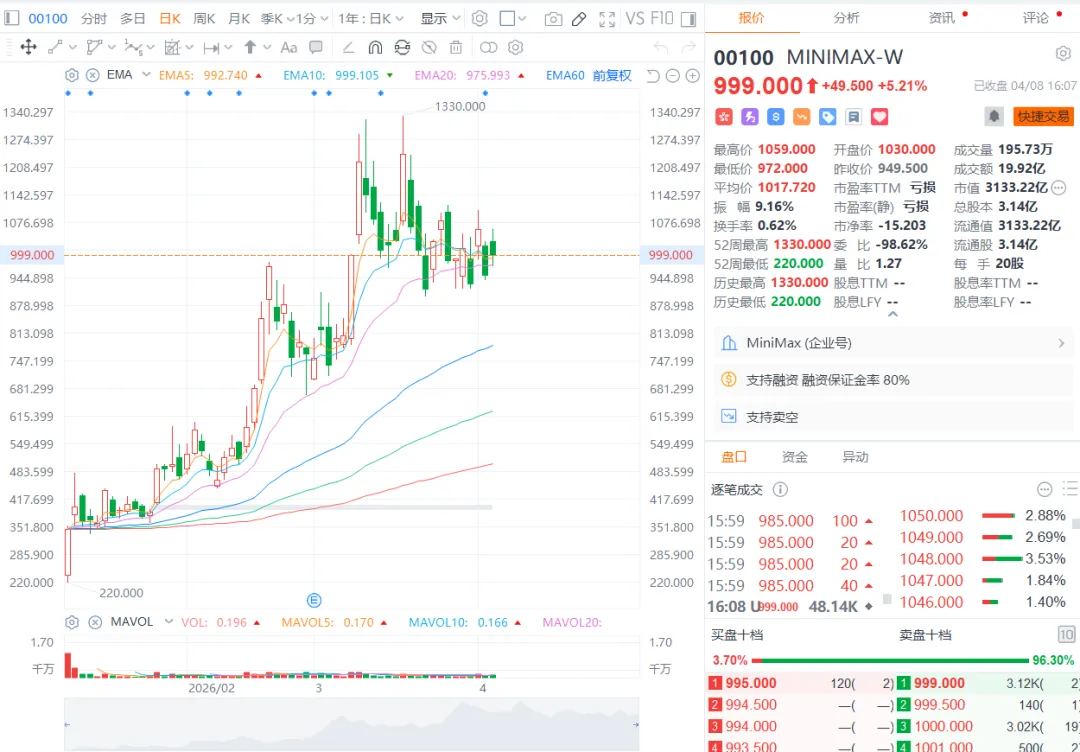Click the orange short-selling badge icon
Viewport: 1080px width, 752px height.
coord(802,117)
